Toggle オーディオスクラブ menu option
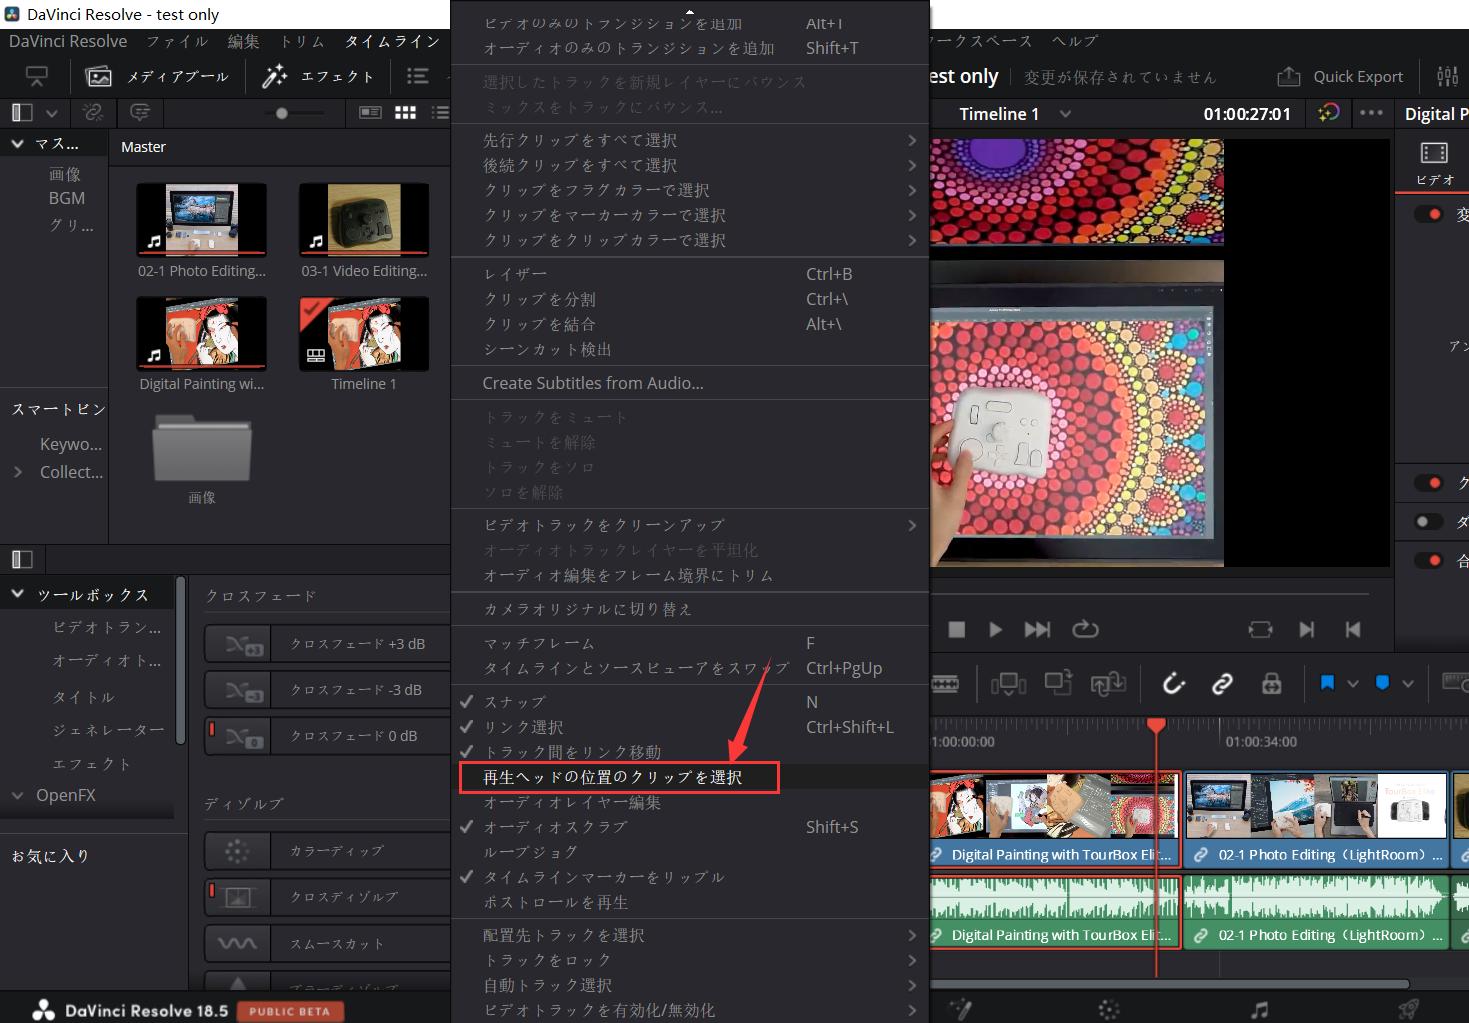1469x1023 pixels. 690,827
